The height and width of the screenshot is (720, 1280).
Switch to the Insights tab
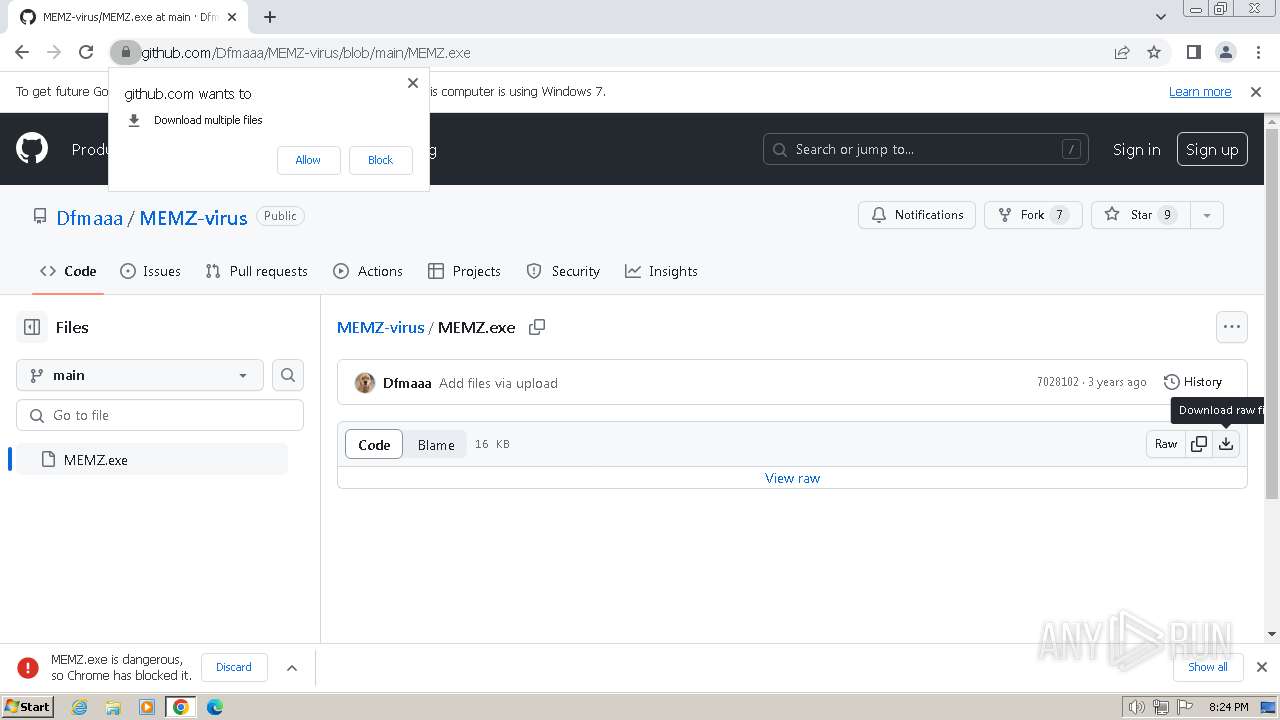(x=661, y=271)
